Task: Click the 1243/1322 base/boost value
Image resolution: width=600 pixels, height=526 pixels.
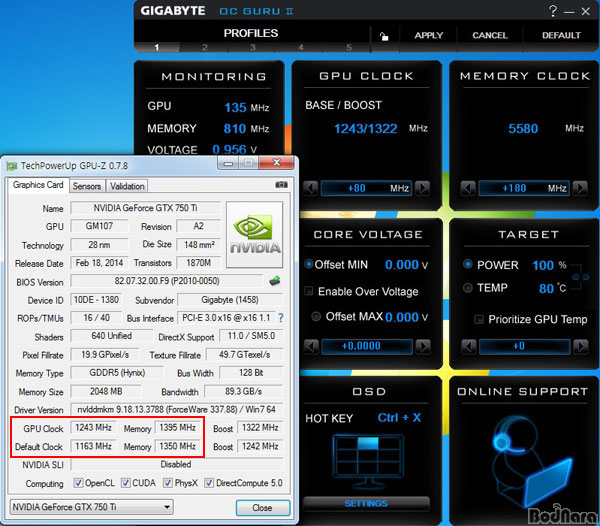Action: click(365, 129)
